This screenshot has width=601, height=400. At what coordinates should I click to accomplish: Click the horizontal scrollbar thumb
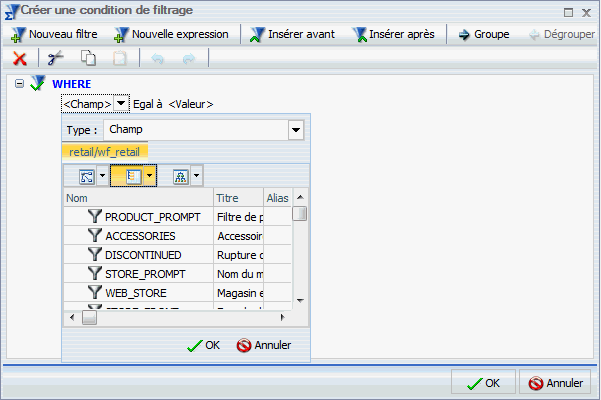coord(89,317)
